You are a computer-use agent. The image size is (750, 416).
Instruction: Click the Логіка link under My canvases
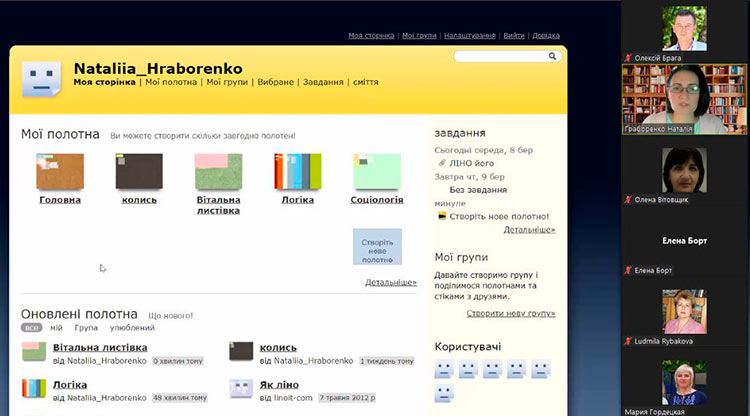click(x=298, y=200)
